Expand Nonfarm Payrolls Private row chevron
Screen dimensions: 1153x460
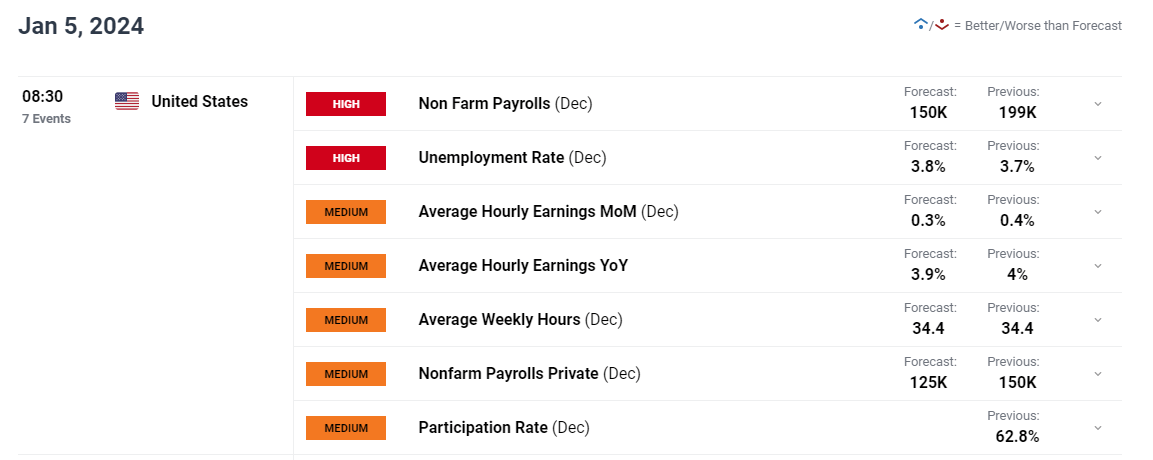click(1097, 374)
